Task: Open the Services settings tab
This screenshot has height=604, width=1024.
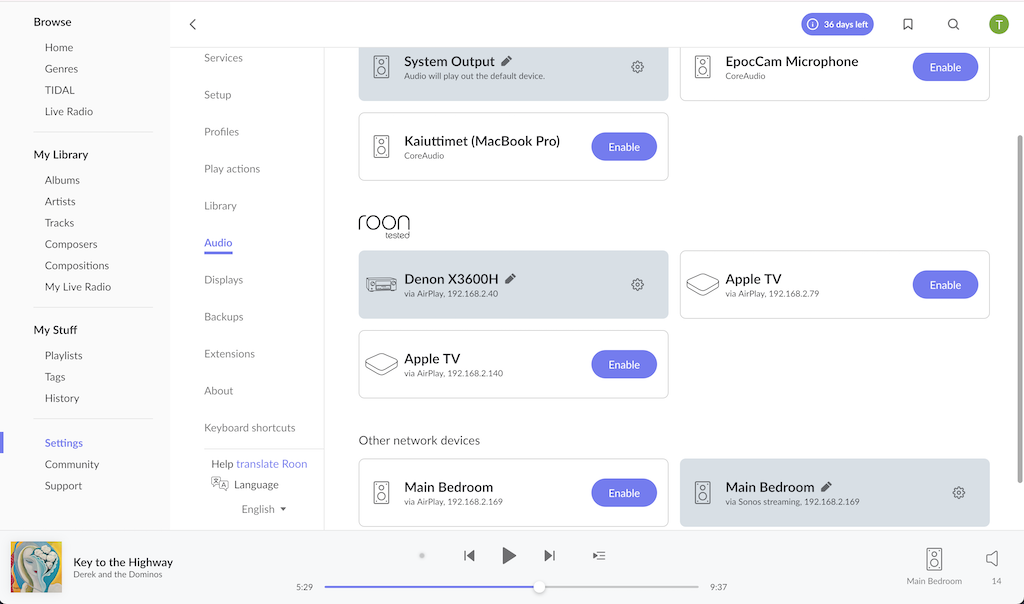Action: [x=223, y=57]
